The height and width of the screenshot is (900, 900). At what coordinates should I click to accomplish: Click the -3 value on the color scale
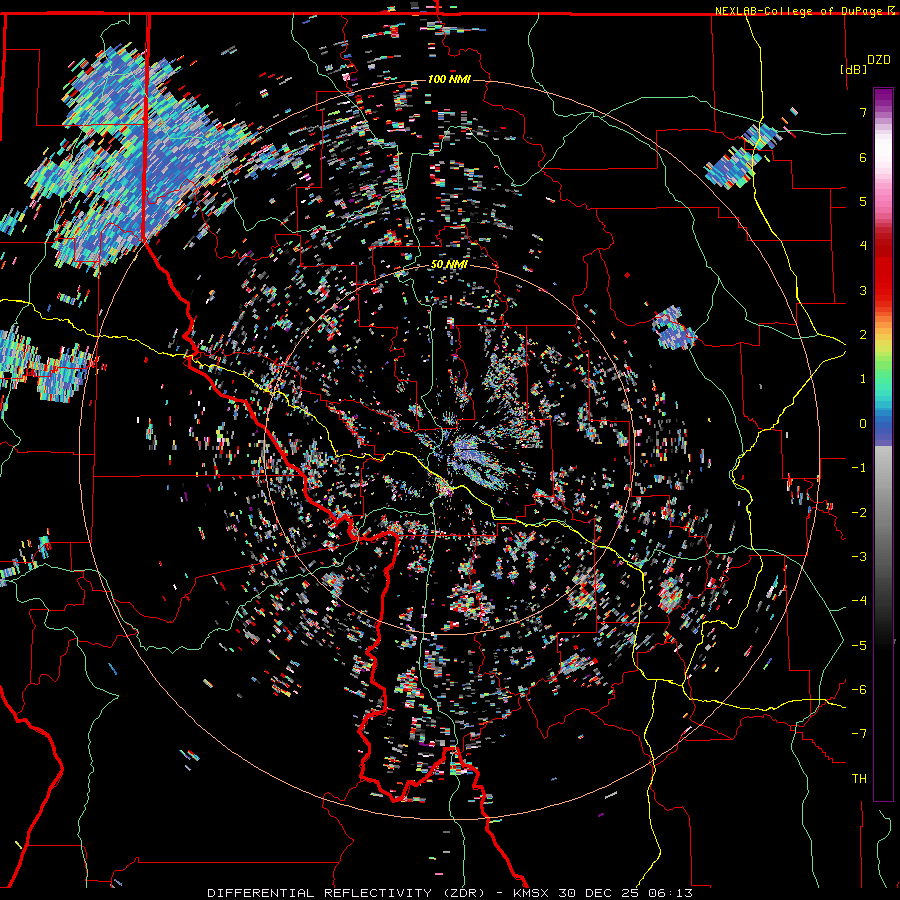point(859,557)
